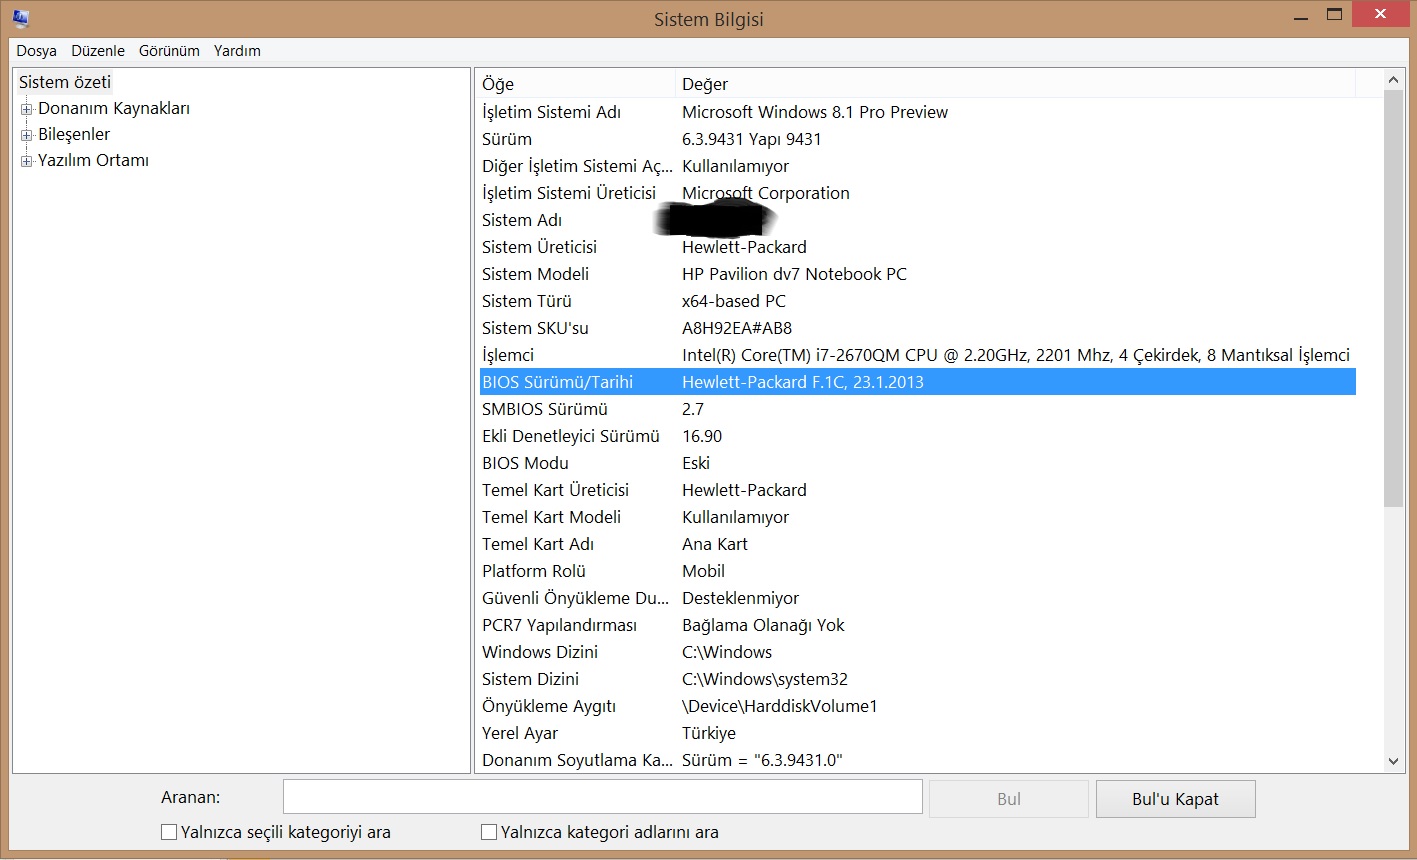Expand the Donanım Kaynakları node
The image size is (1417, 860).
(x=27, y=109)
